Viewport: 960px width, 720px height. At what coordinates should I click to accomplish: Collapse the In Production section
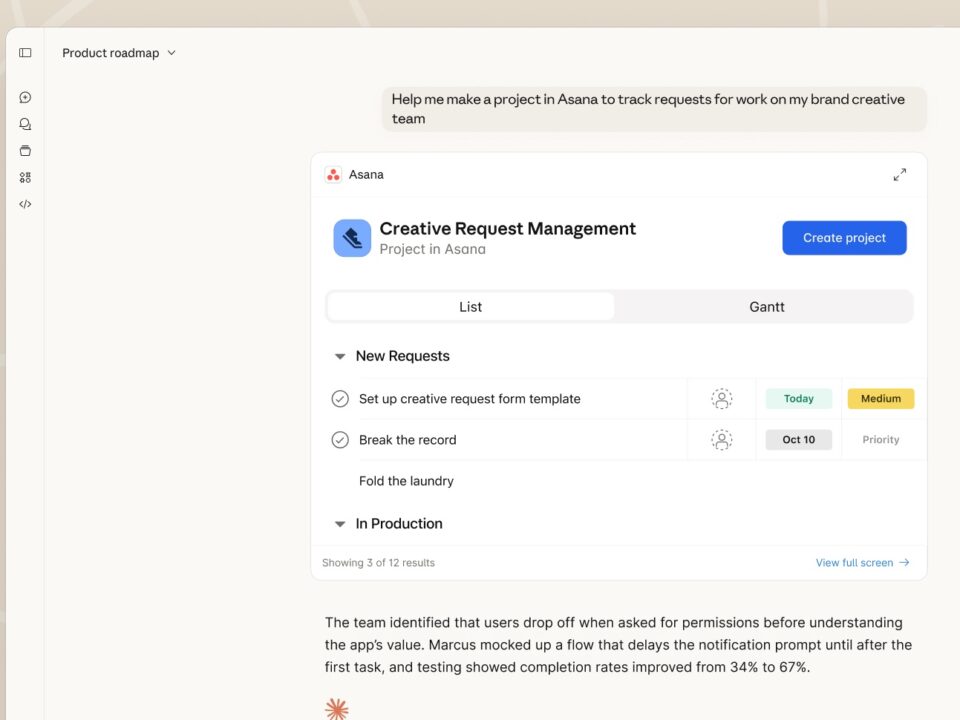click(340, 524)
